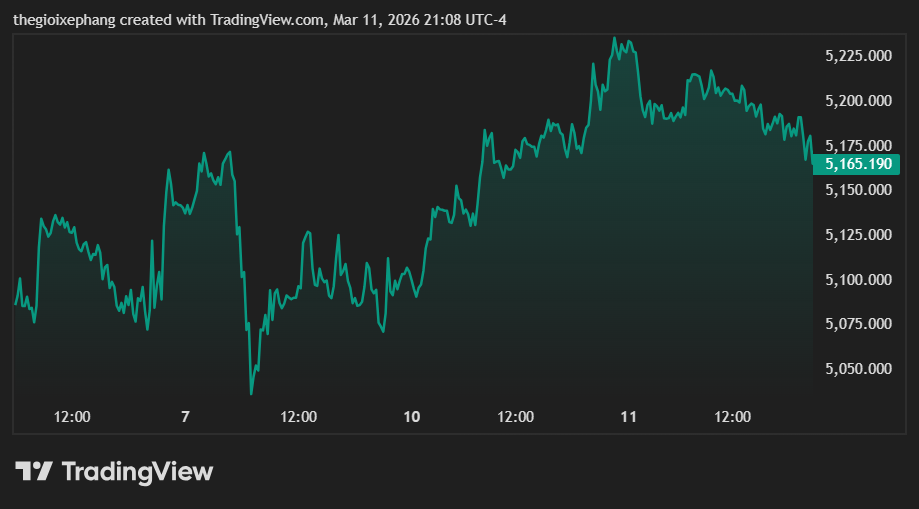Click the 12:00 label right of date 11
Viewport: 919px width, 509px height.
(732, 416)
